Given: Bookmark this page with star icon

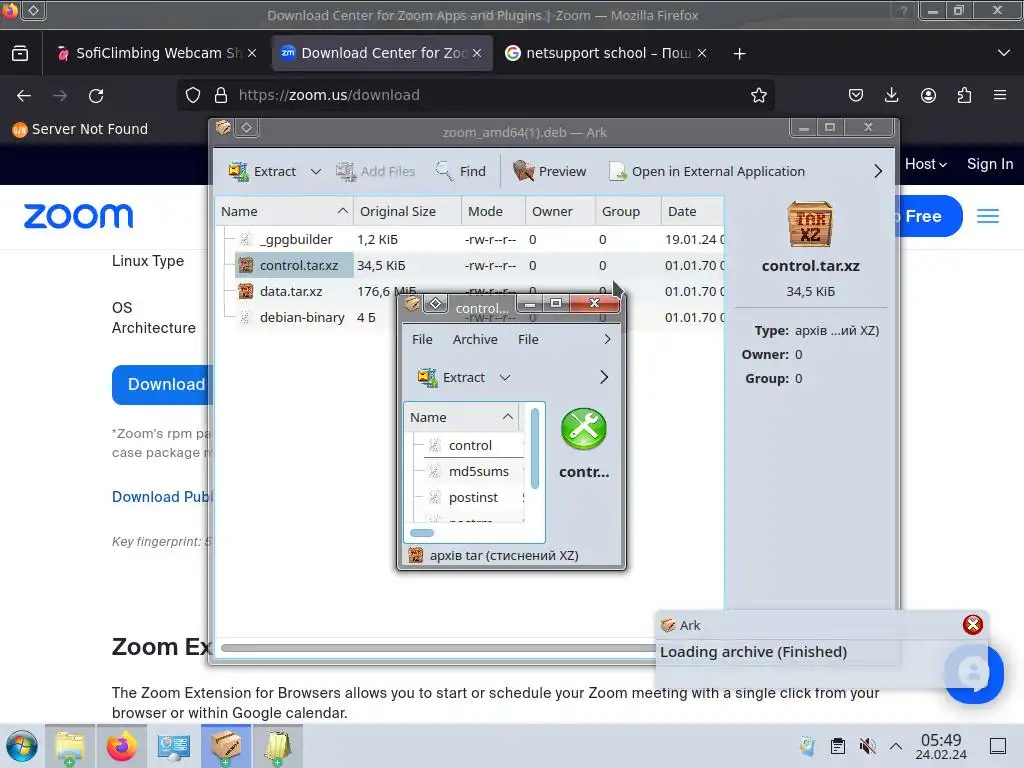Looking at the screenshot, I should click(x=759, y=95).
